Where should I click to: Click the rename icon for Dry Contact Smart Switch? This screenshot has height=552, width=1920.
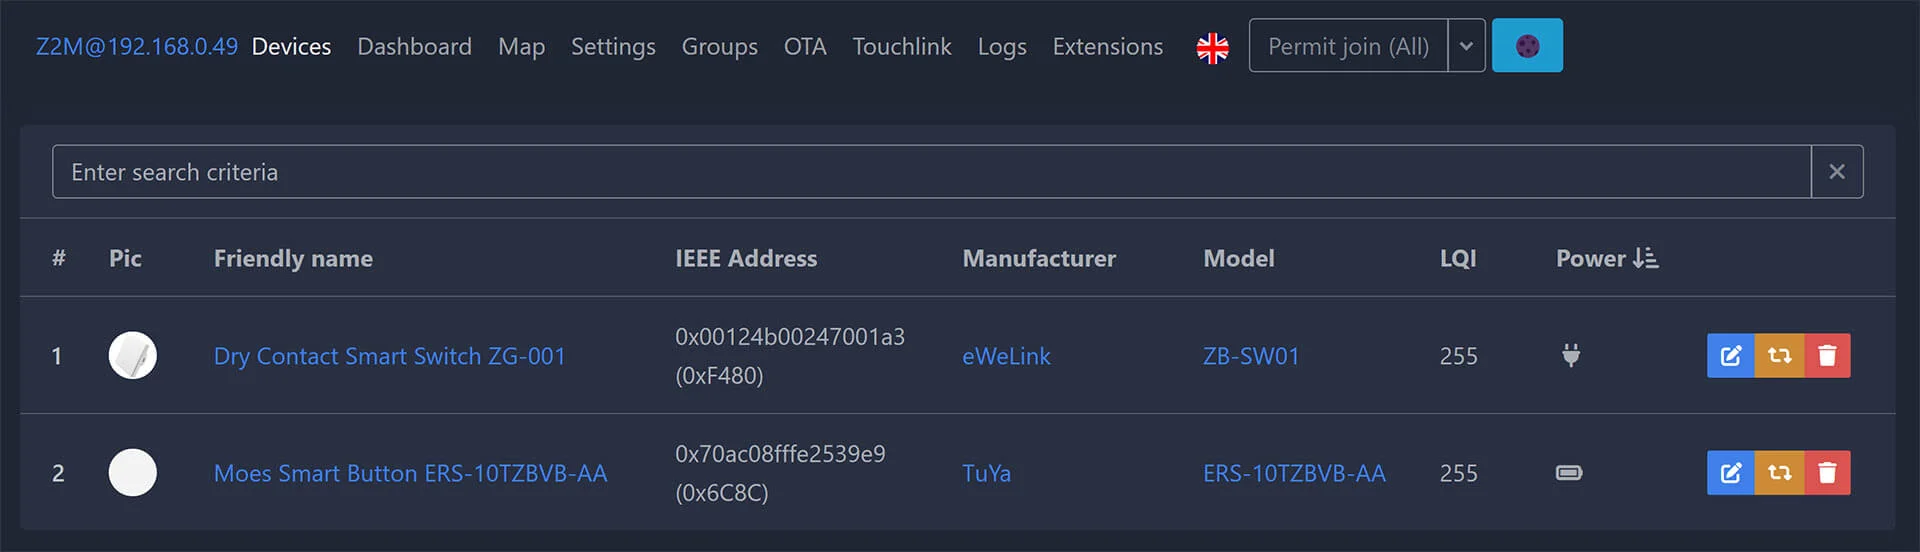click(x=1730, y=356)
